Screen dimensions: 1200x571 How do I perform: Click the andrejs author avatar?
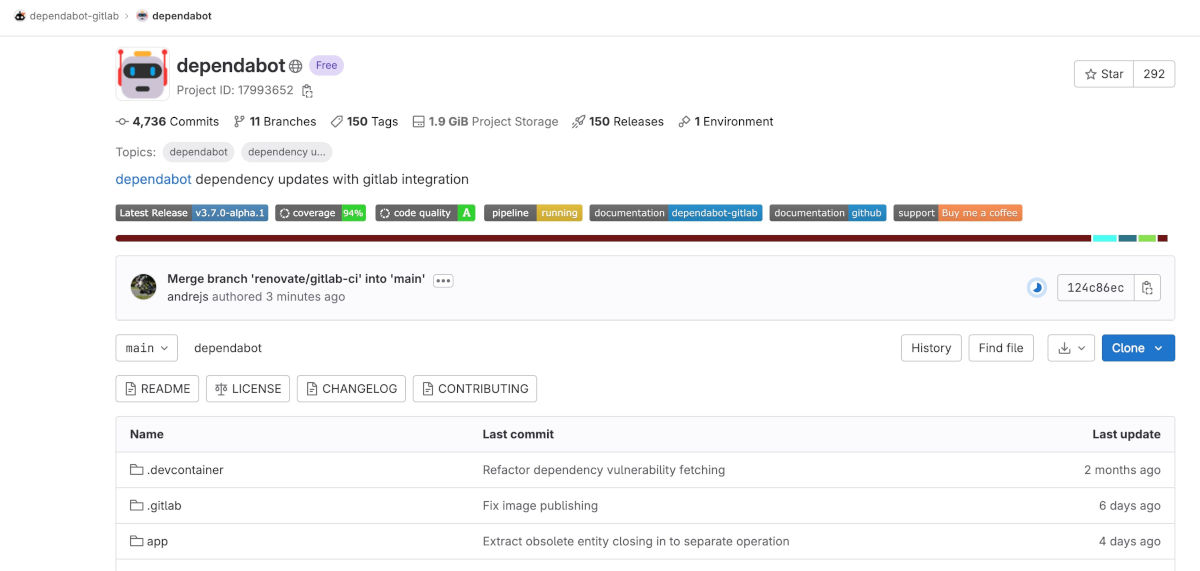[x=143, y=287]
